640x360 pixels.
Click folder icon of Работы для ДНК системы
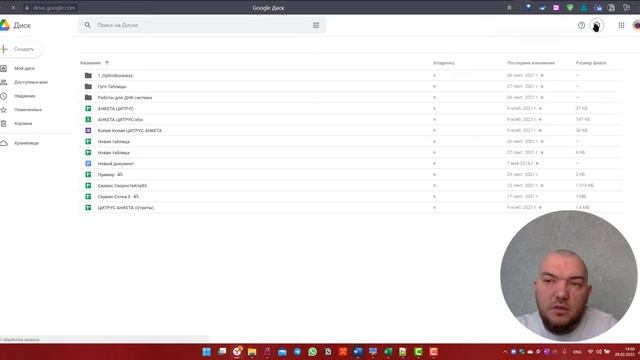[x=88, y=98]
